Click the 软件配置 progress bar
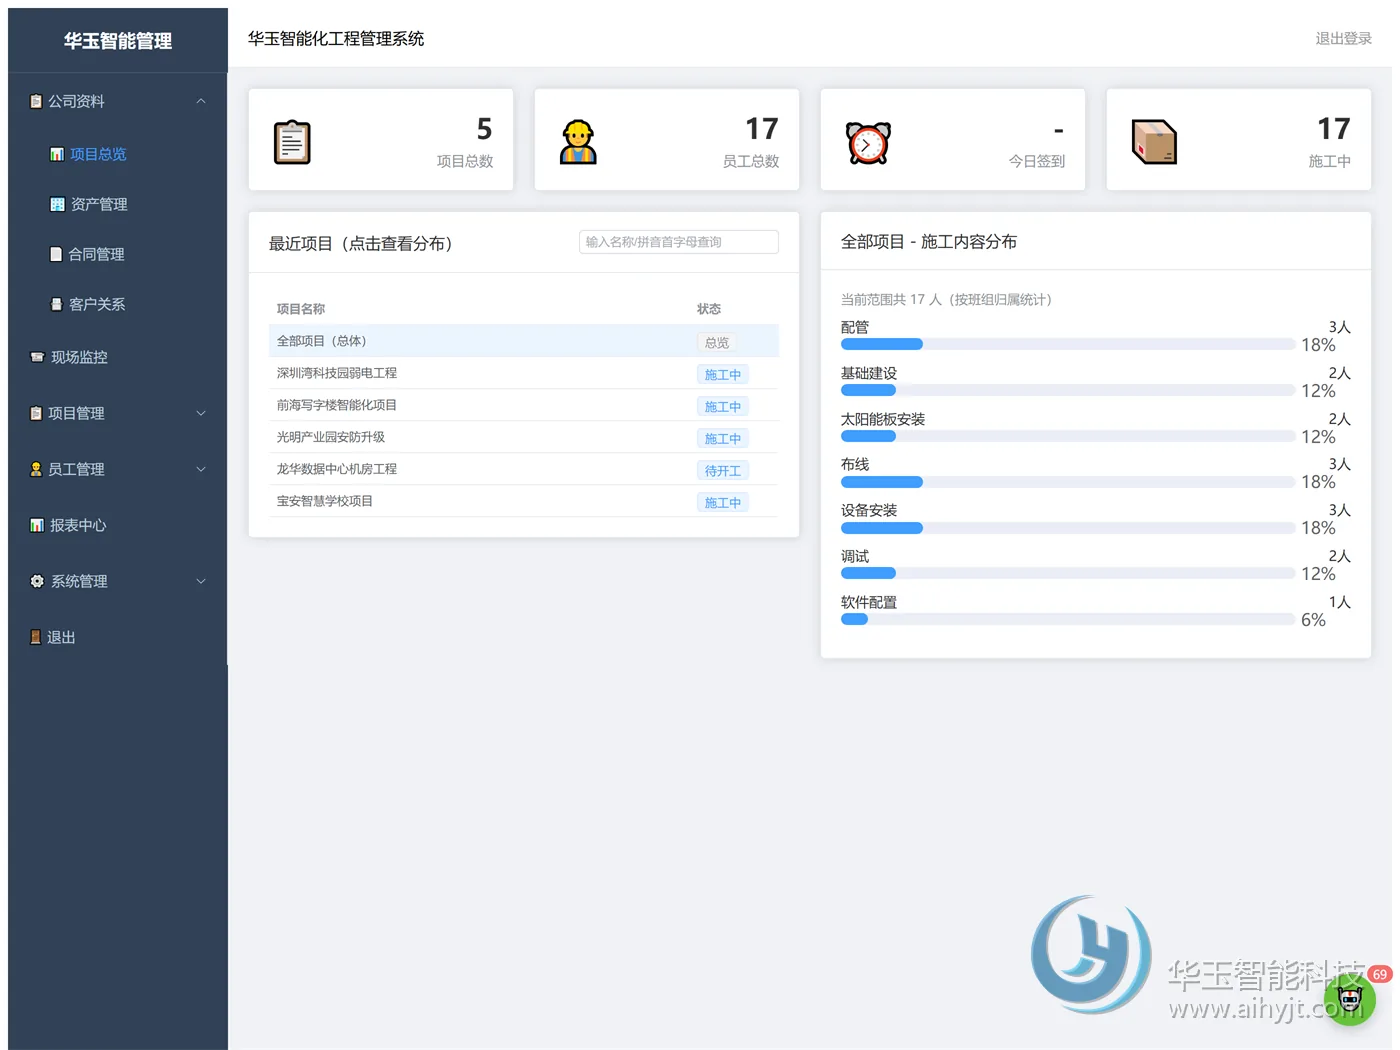 (1068, 619)
